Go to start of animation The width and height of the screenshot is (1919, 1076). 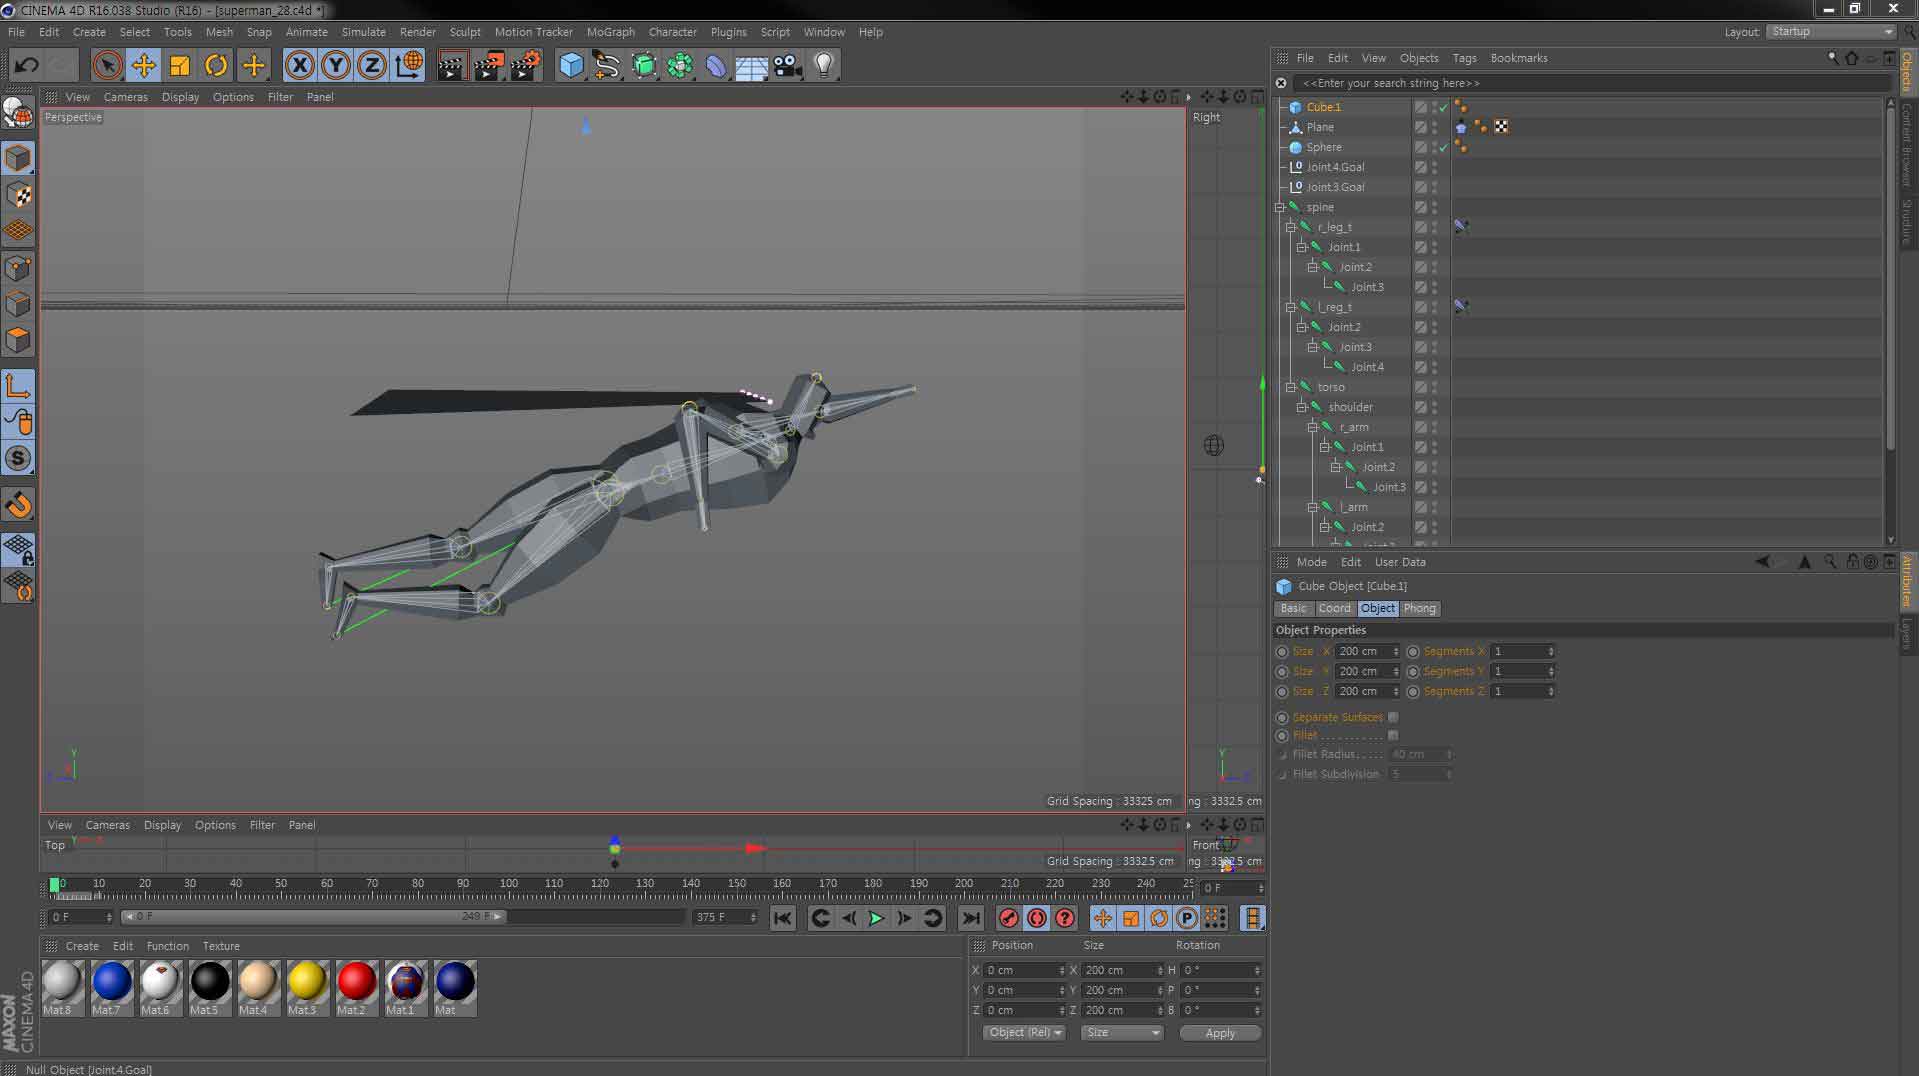[x=783, y=918]
